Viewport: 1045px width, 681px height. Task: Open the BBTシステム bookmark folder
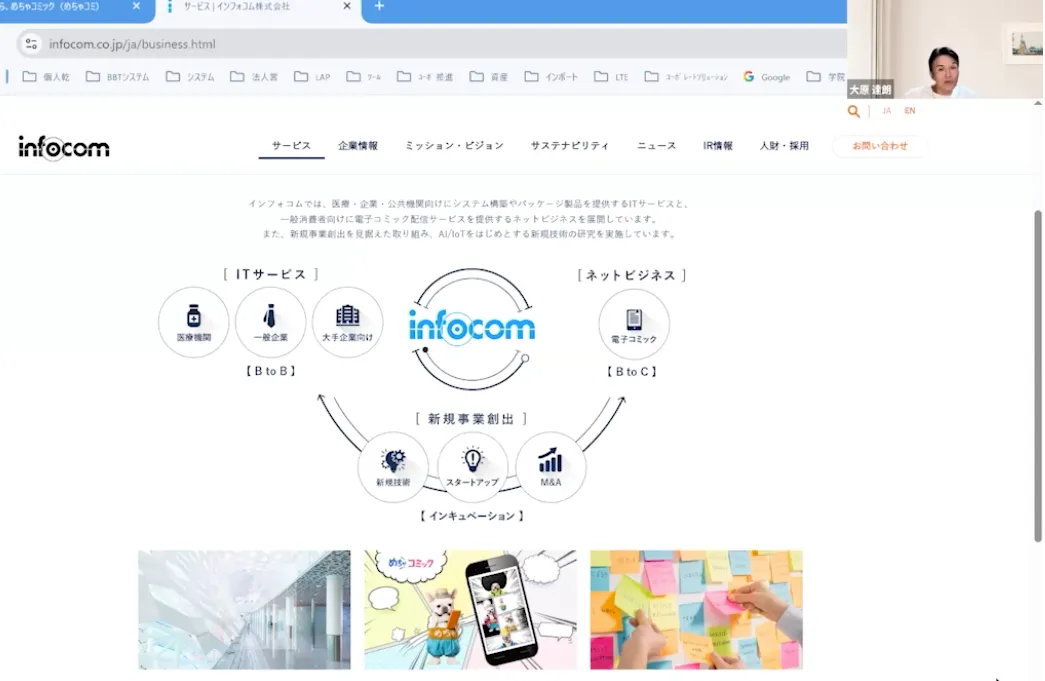pos(118,77)
